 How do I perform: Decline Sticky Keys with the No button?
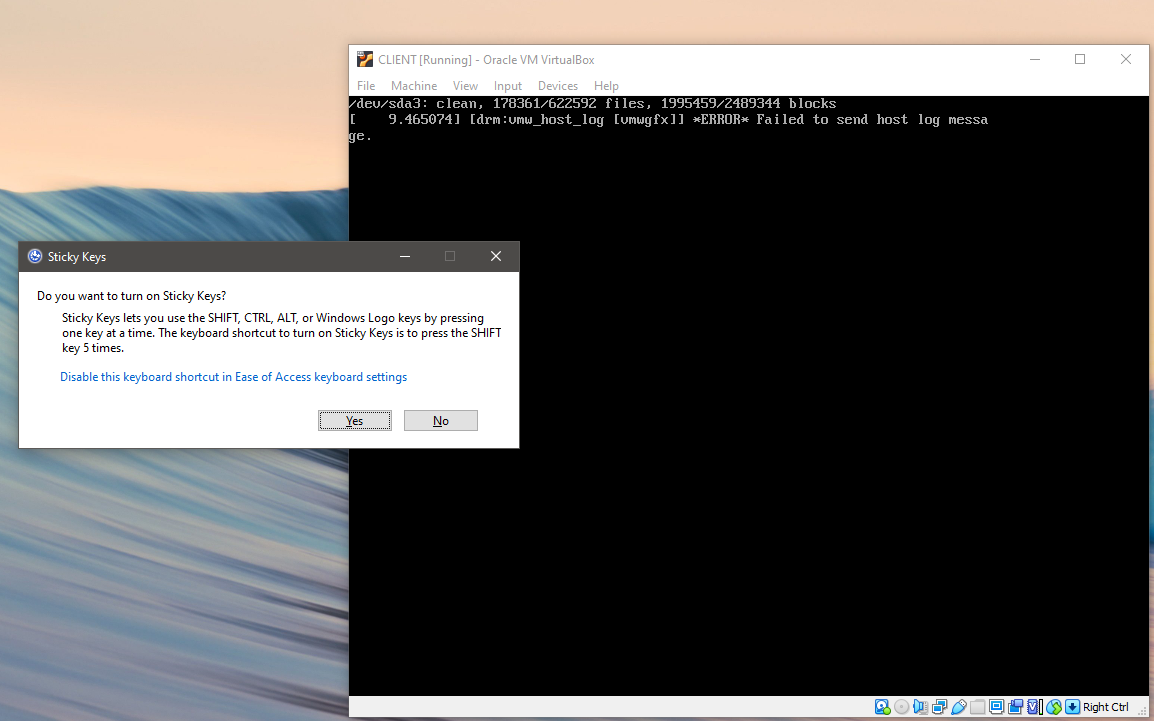(x=440, y=421)
